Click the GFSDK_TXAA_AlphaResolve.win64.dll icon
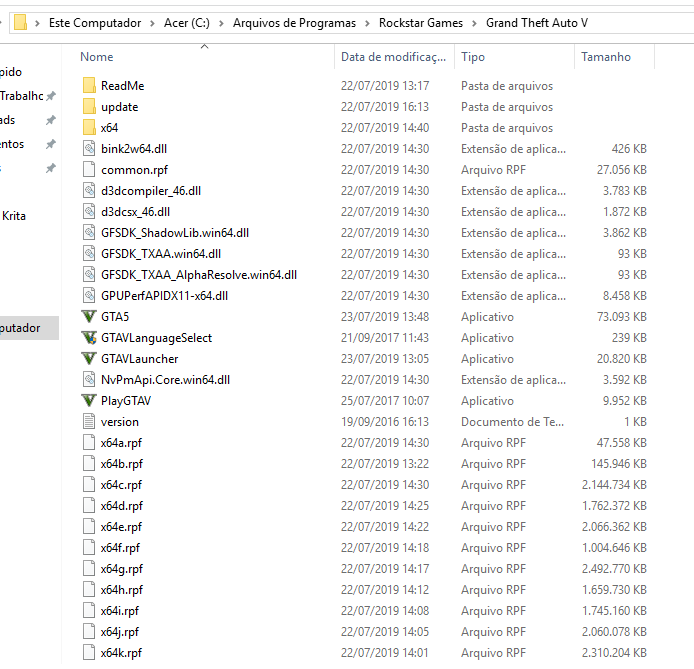 pyautogui.click(x=89, y=275)
